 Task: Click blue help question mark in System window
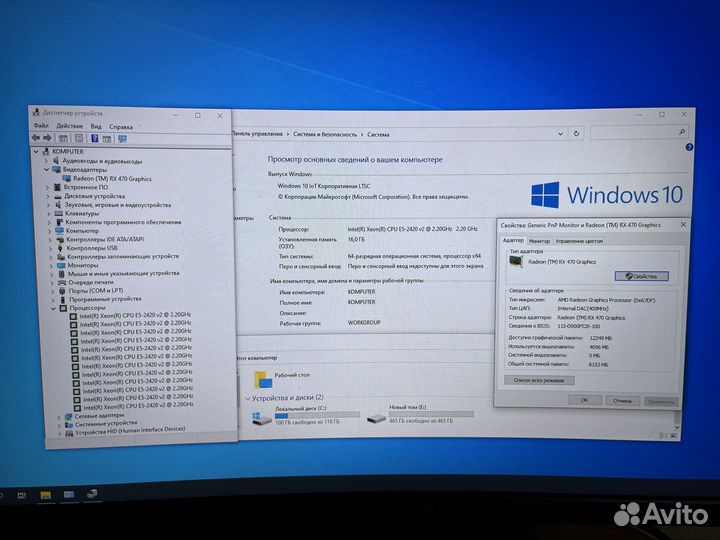[689, 147]
